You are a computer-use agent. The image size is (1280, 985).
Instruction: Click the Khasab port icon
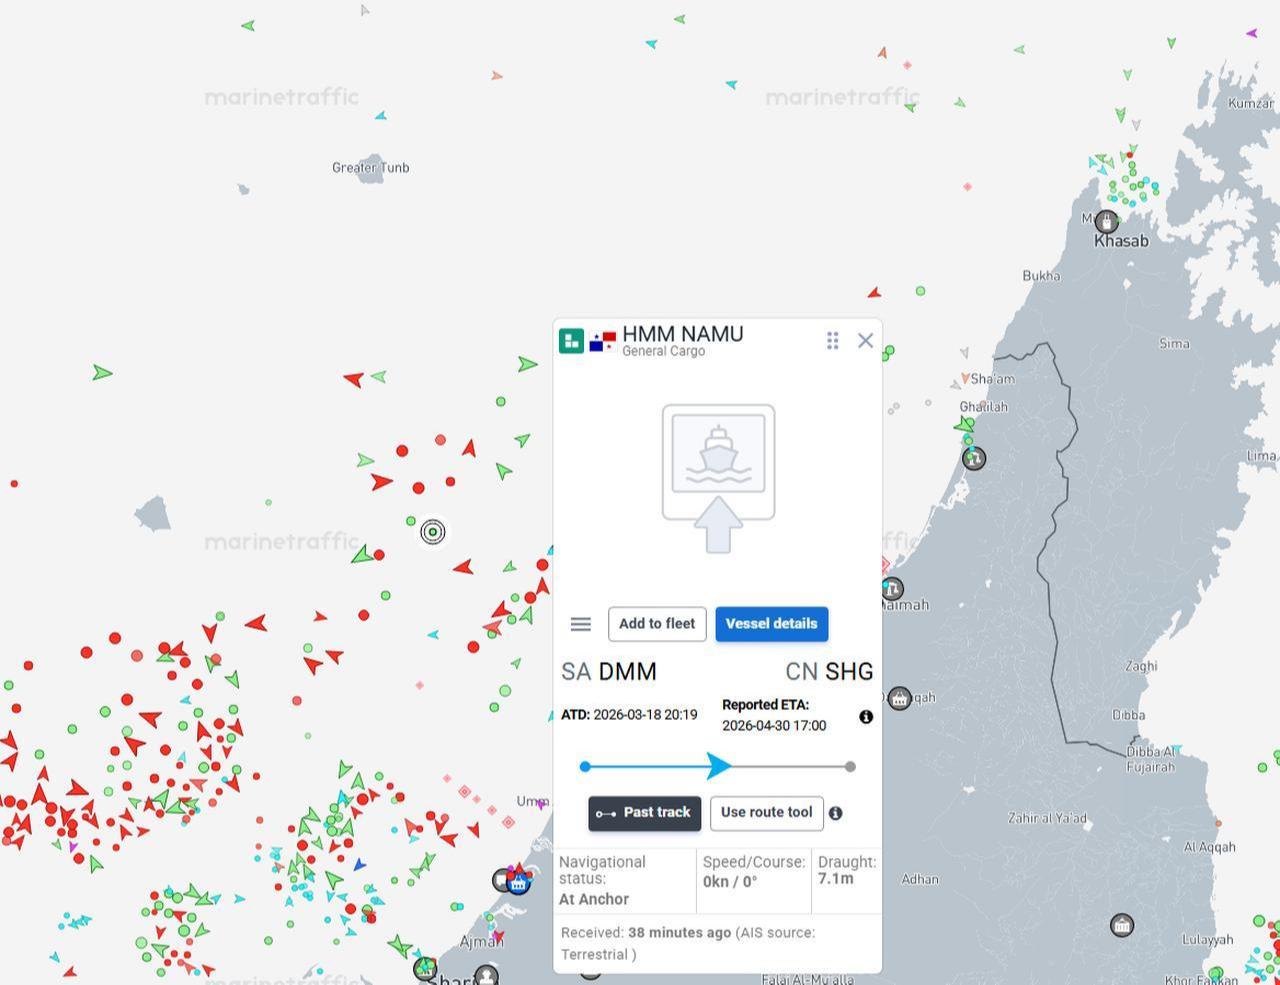[x=1106, y=221]
